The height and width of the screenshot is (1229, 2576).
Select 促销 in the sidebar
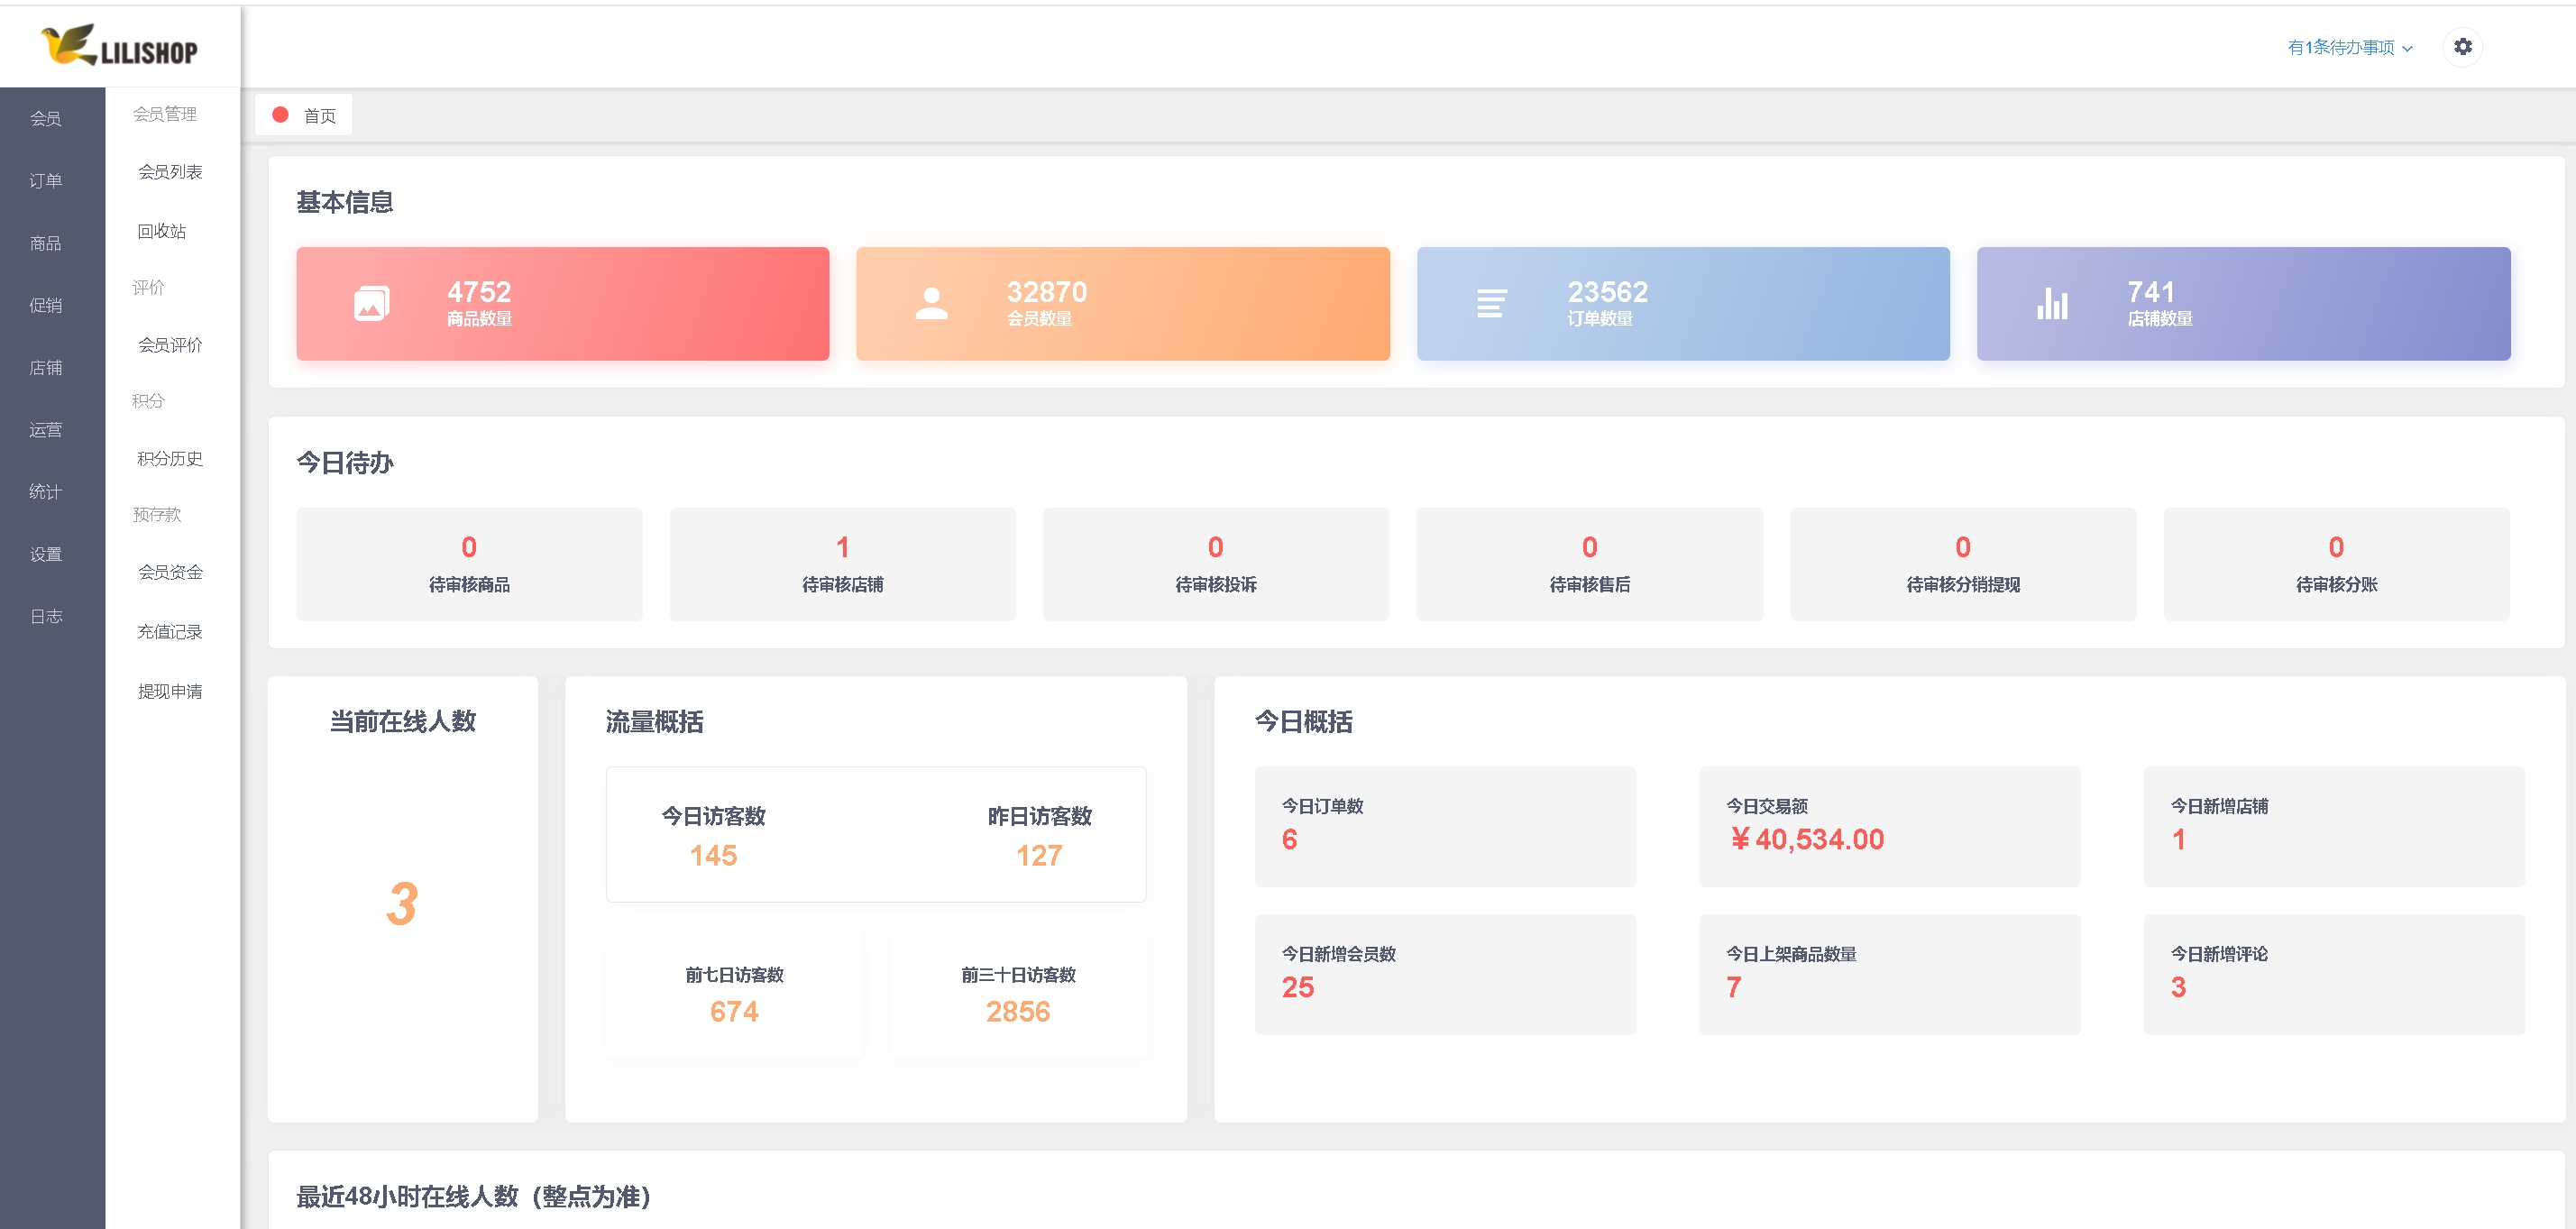tap(46, 306)
